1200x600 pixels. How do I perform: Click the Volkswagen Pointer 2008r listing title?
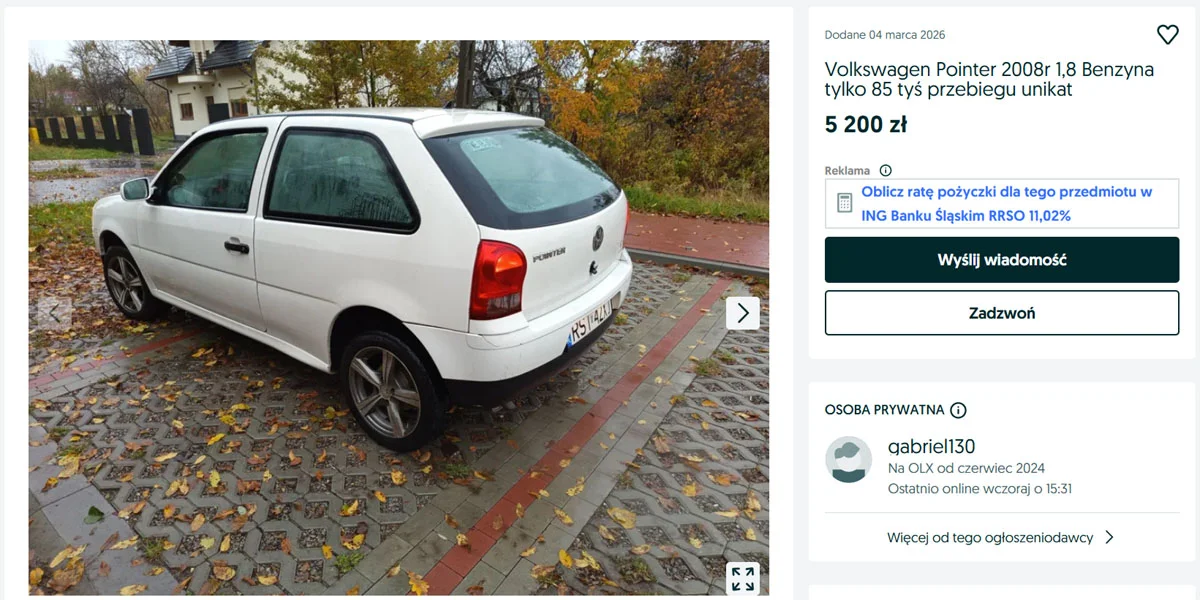coord(989,79)
